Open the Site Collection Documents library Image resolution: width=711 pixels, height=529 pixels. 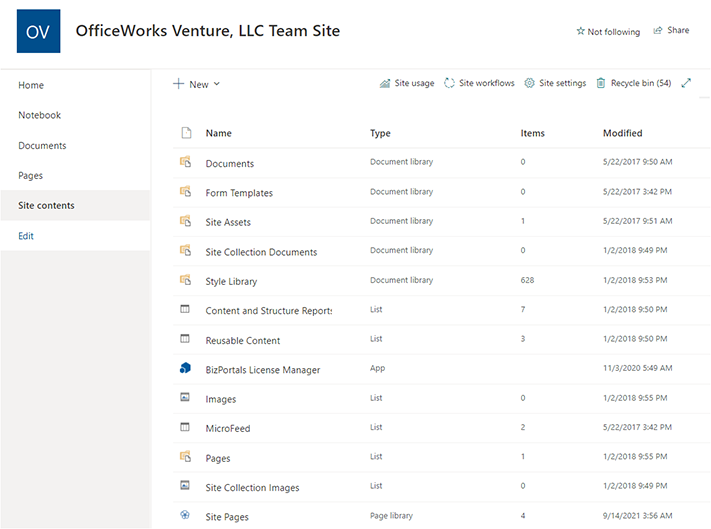point(261,252)
